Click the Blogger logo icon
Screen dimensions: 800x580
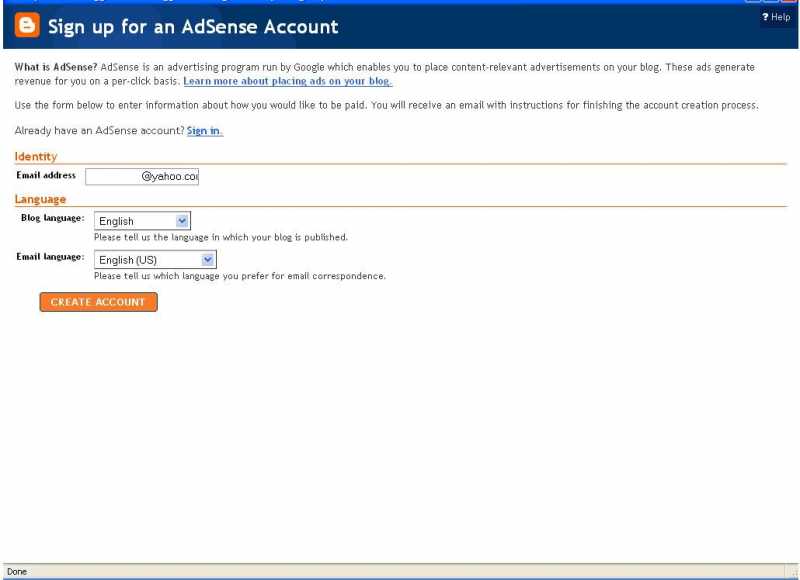25,25
